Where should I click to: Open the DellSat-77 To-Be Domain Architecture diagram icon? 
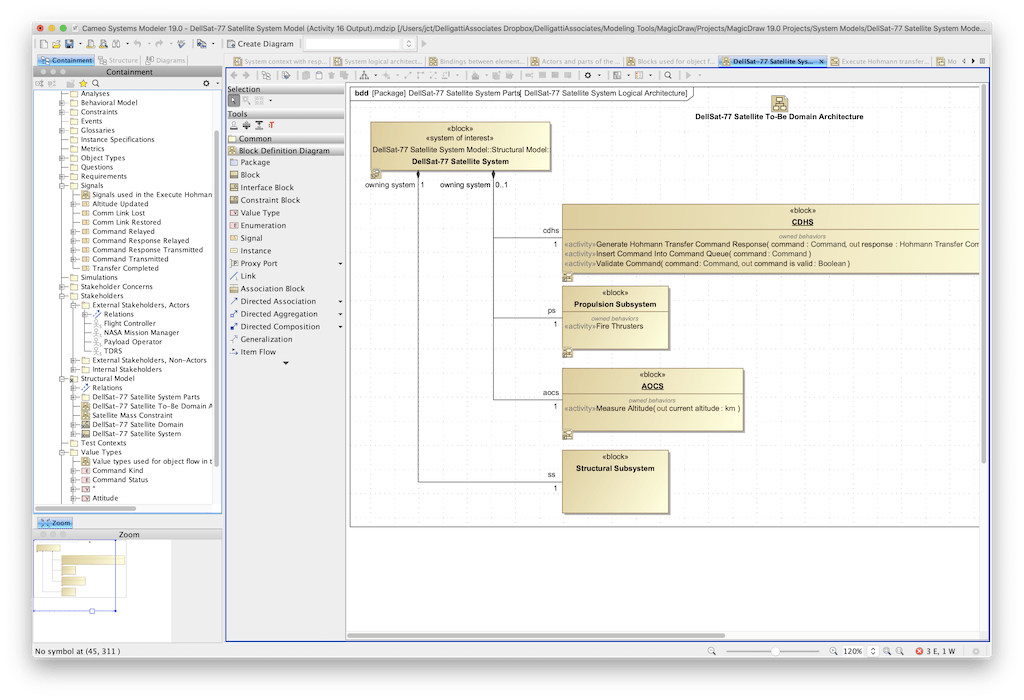click(779, 103)
